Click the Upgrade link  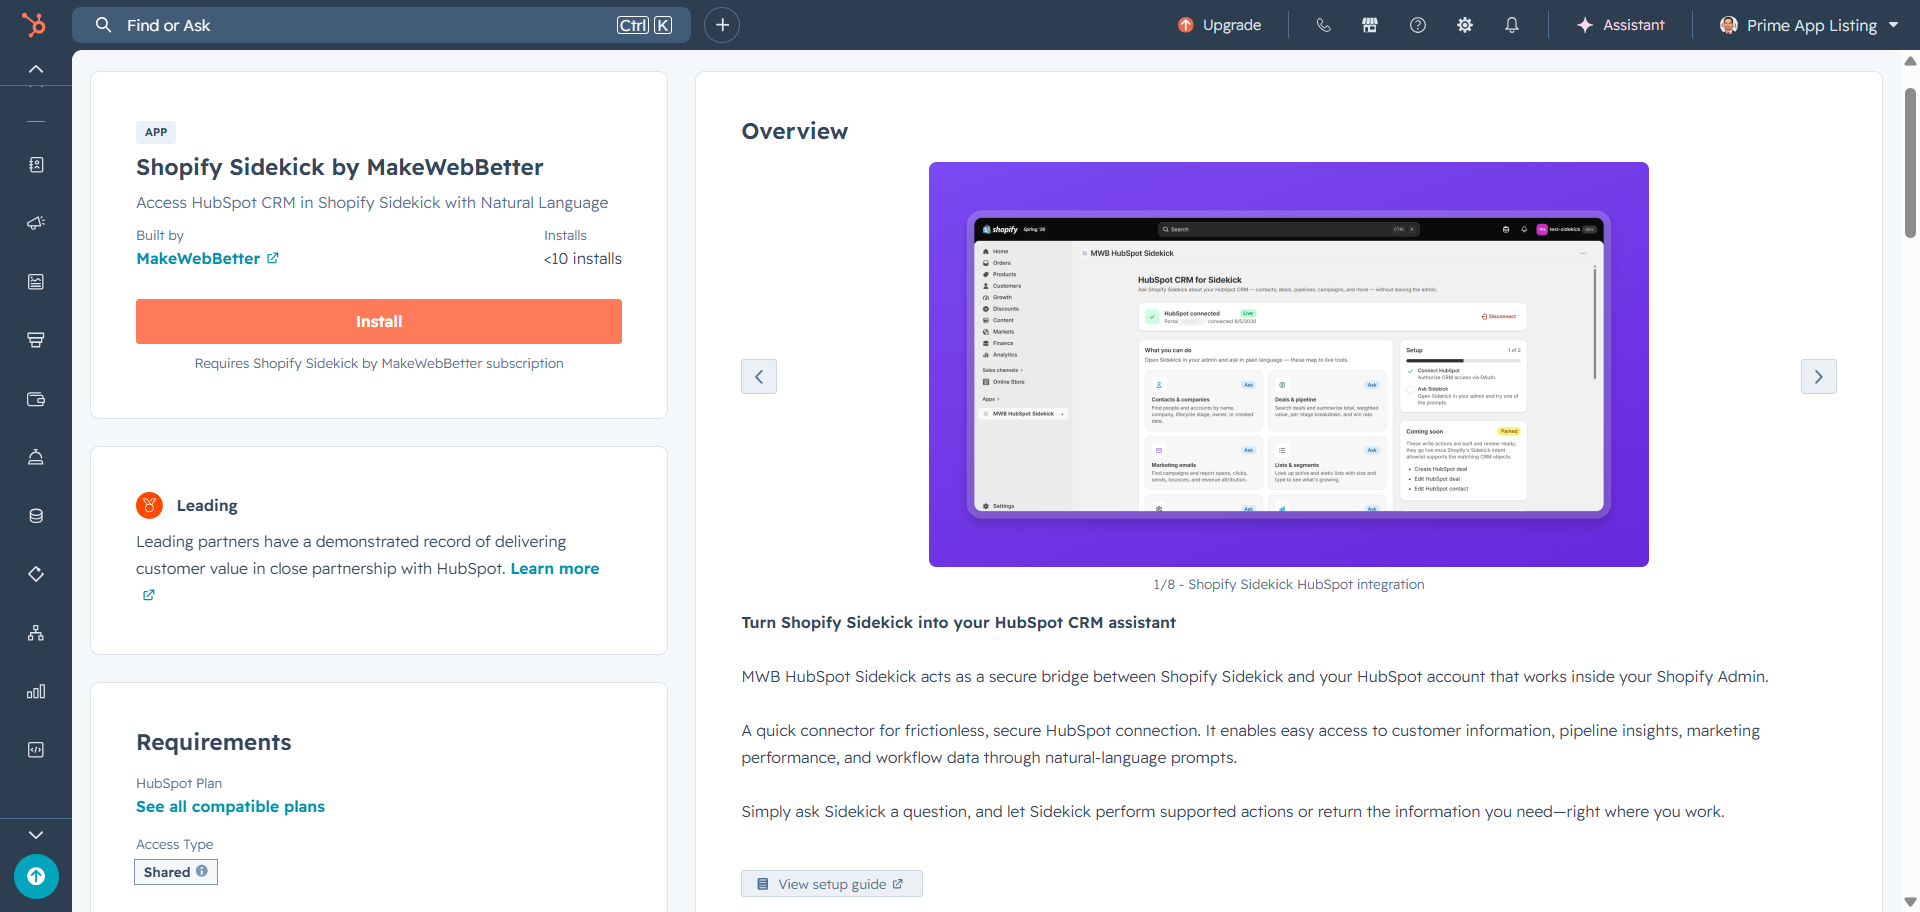click(1219, 25)
